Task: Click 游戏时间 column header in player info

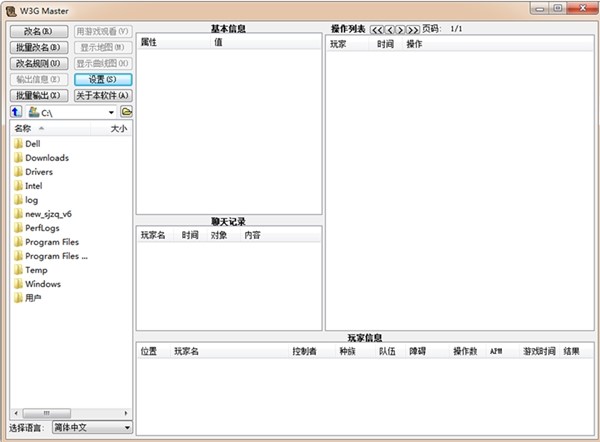Action: [x=539, y=351]
